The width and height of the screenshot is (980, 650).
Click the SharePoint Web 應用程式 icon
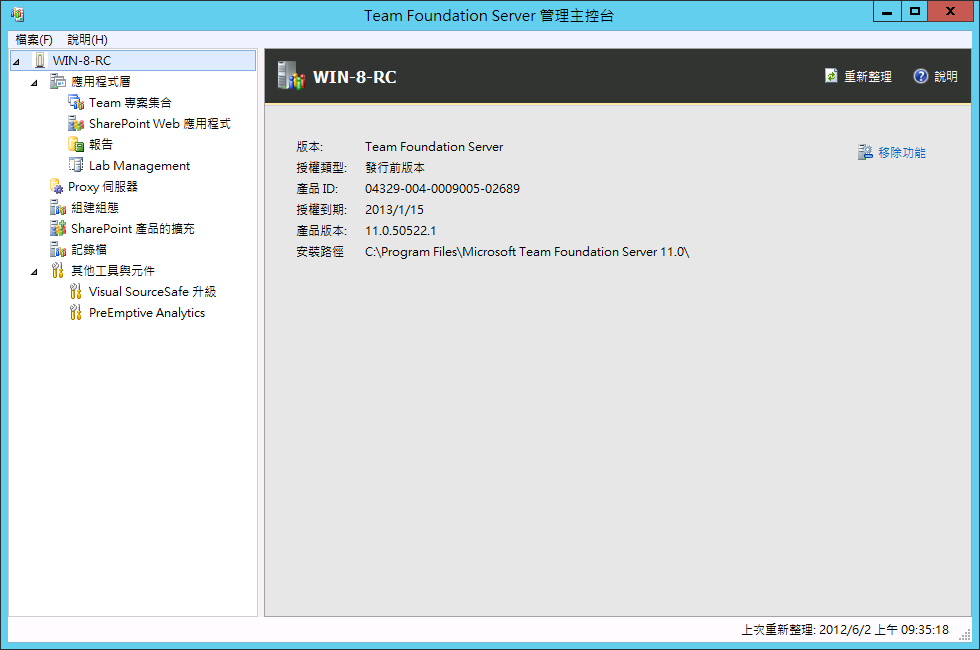point(76,124)
